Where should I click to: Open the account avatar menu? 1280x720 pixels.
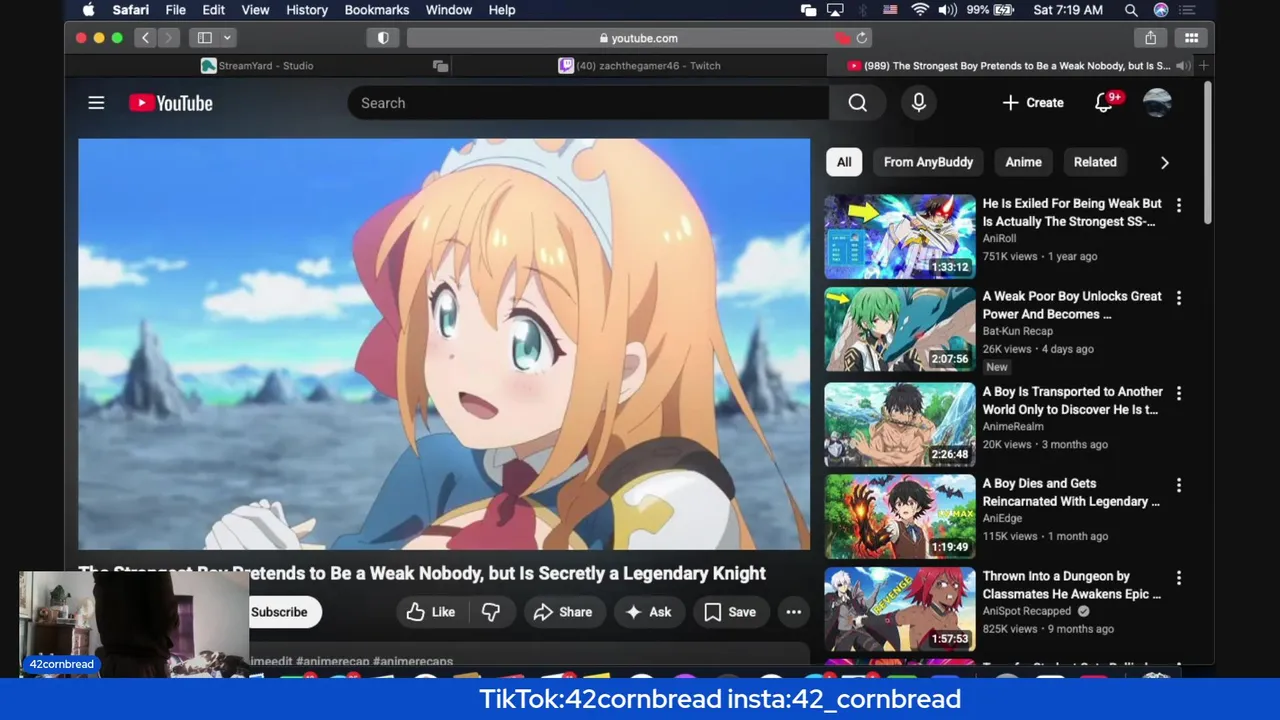[x=1157, y=103]
